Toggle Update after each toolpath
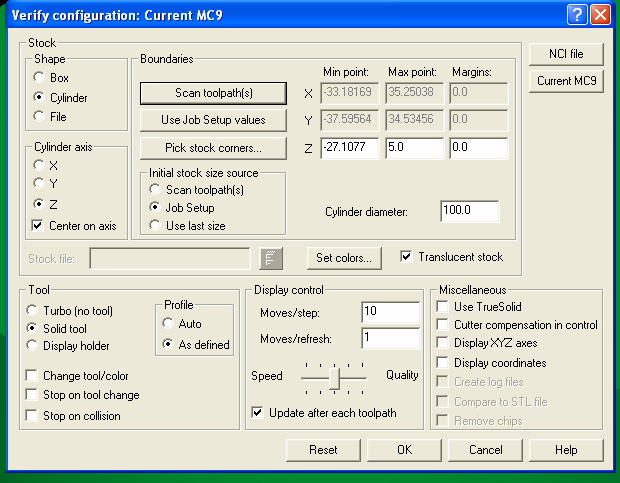The image size is (620, 483). point(257,413)
